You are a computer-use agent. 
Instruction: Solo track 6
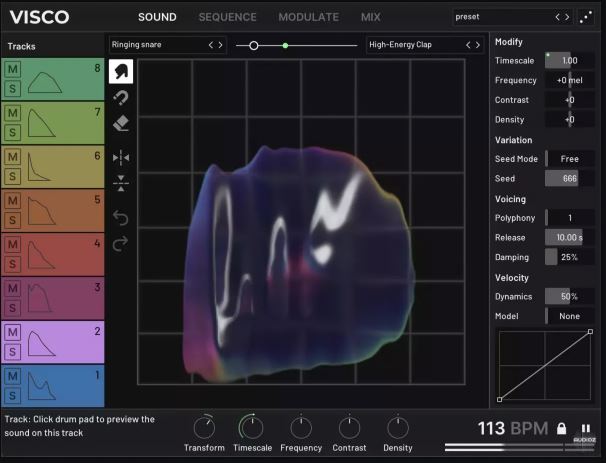(x=12, y=176)
